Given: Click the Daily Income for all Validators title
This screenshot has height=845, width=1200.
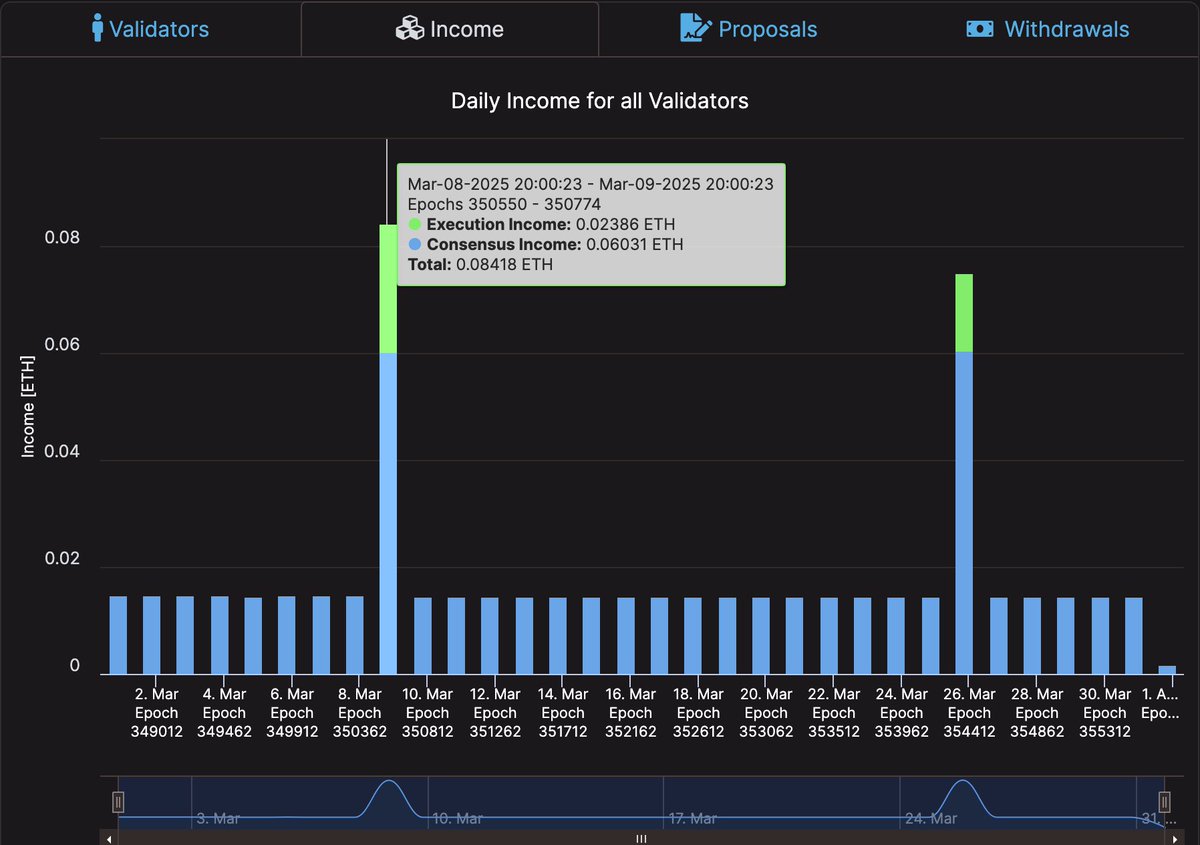Looking at the screenshot, I should point(599,100).
